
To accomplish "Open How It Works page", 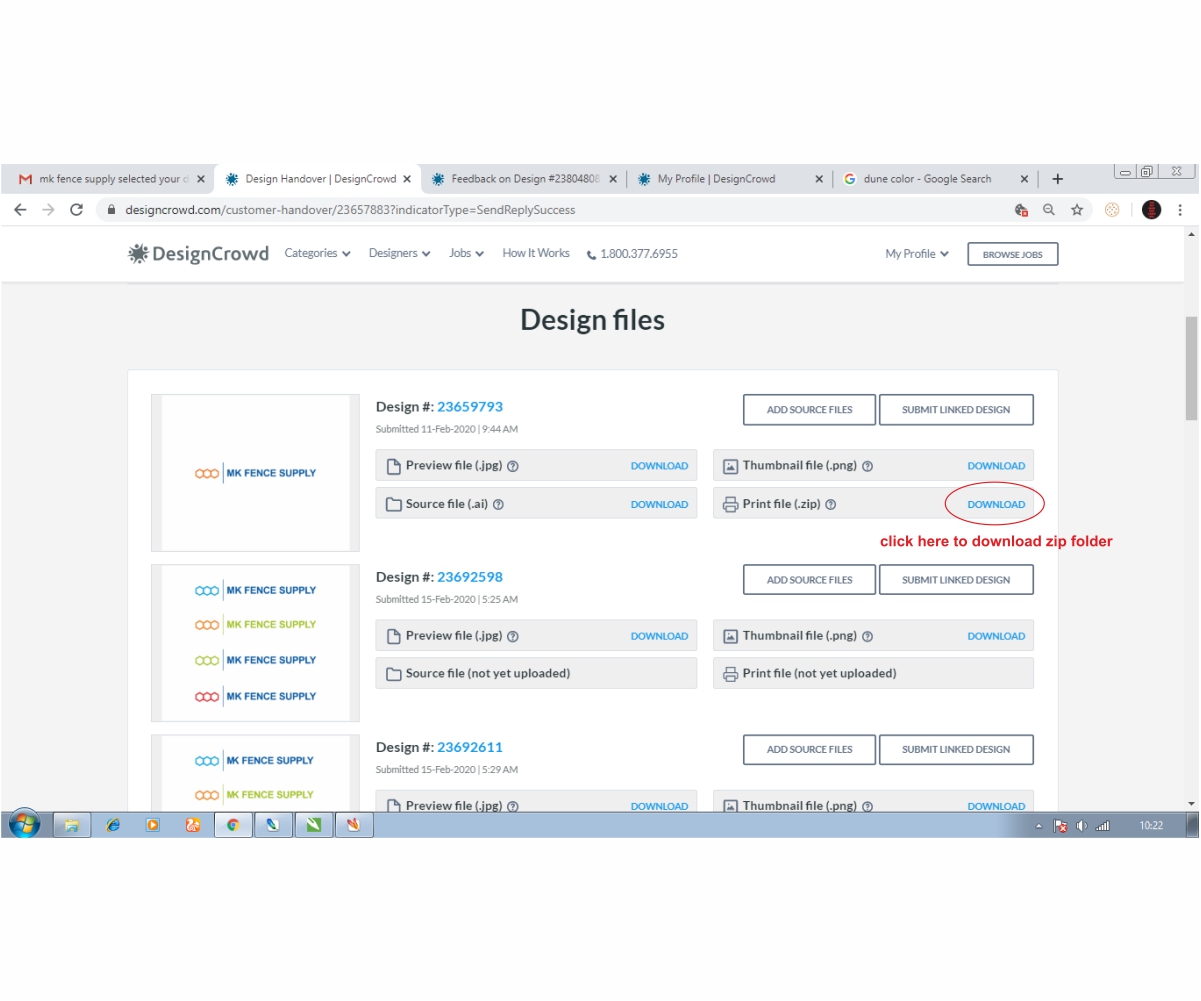I will click(536, 254).
